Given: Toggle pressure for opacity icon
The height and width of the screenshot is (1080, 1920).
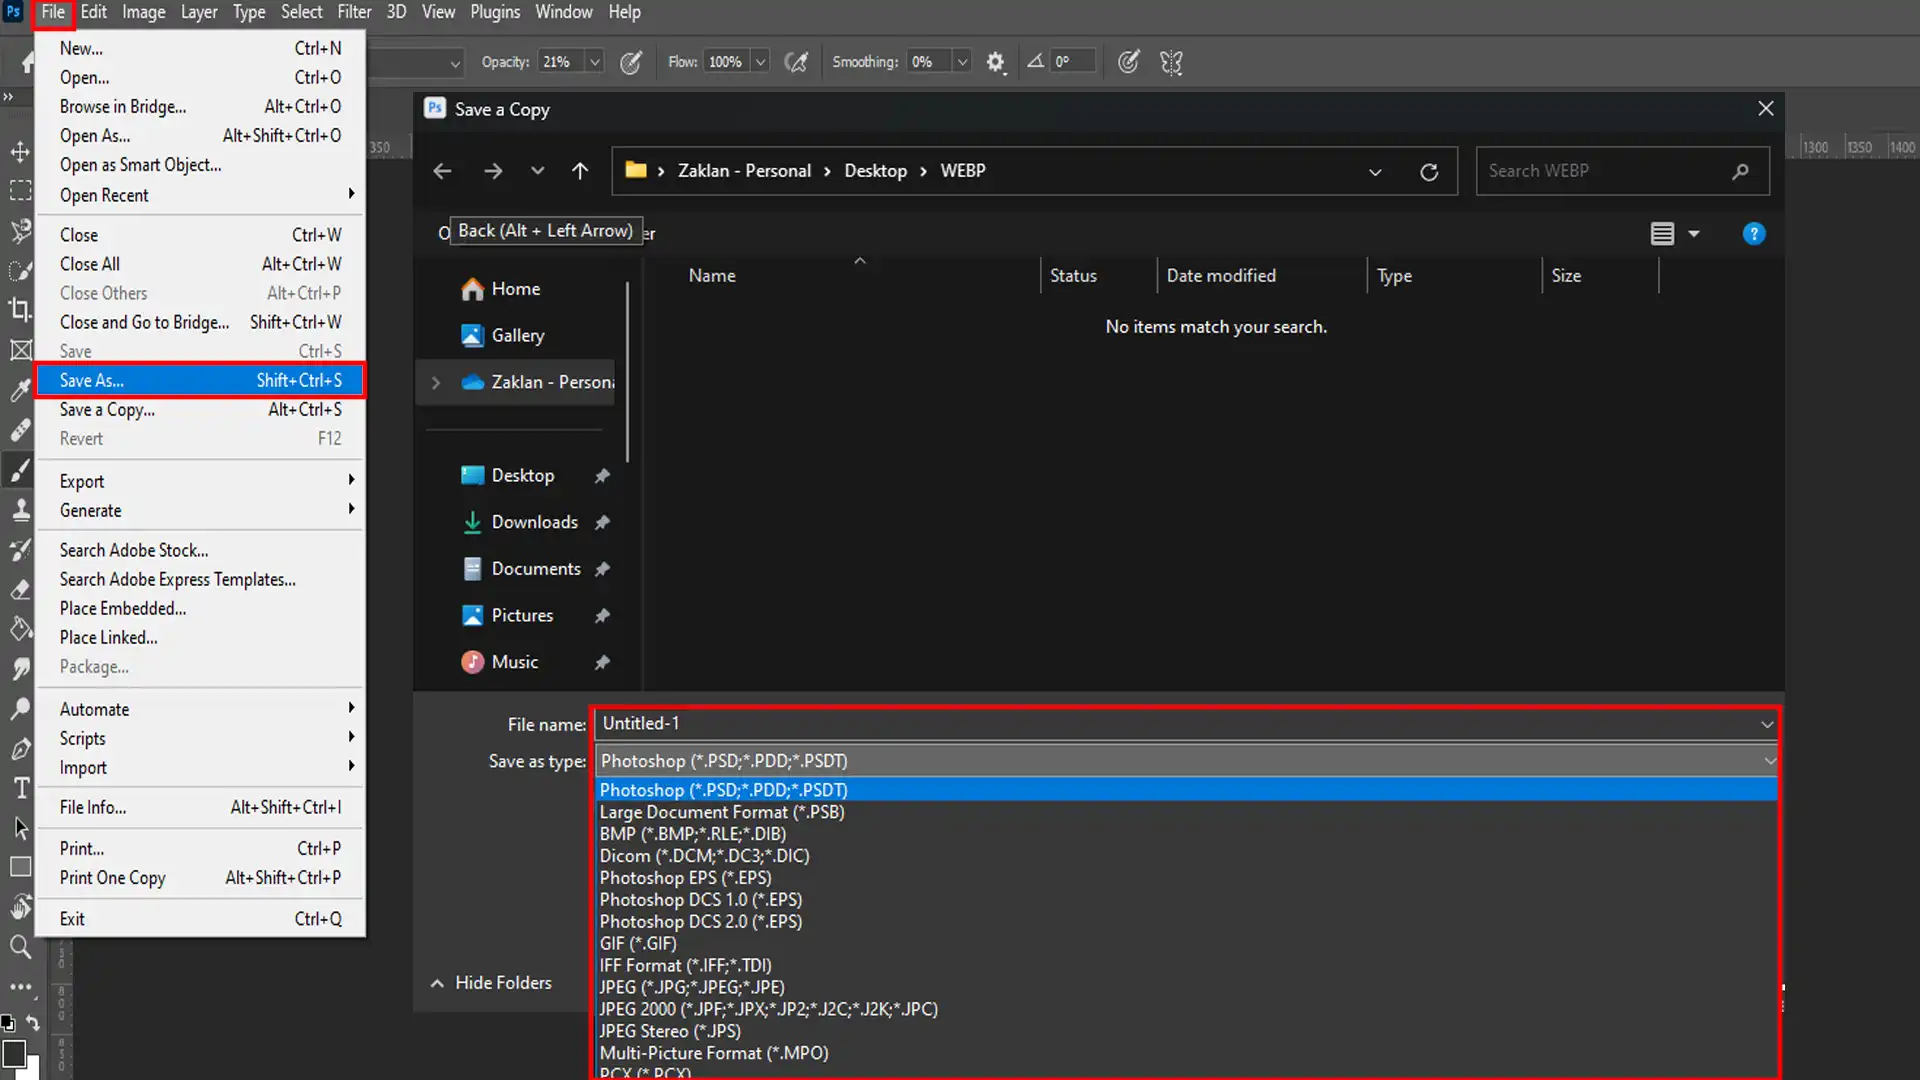Looking at the screenshot, I should click(631, 62).
